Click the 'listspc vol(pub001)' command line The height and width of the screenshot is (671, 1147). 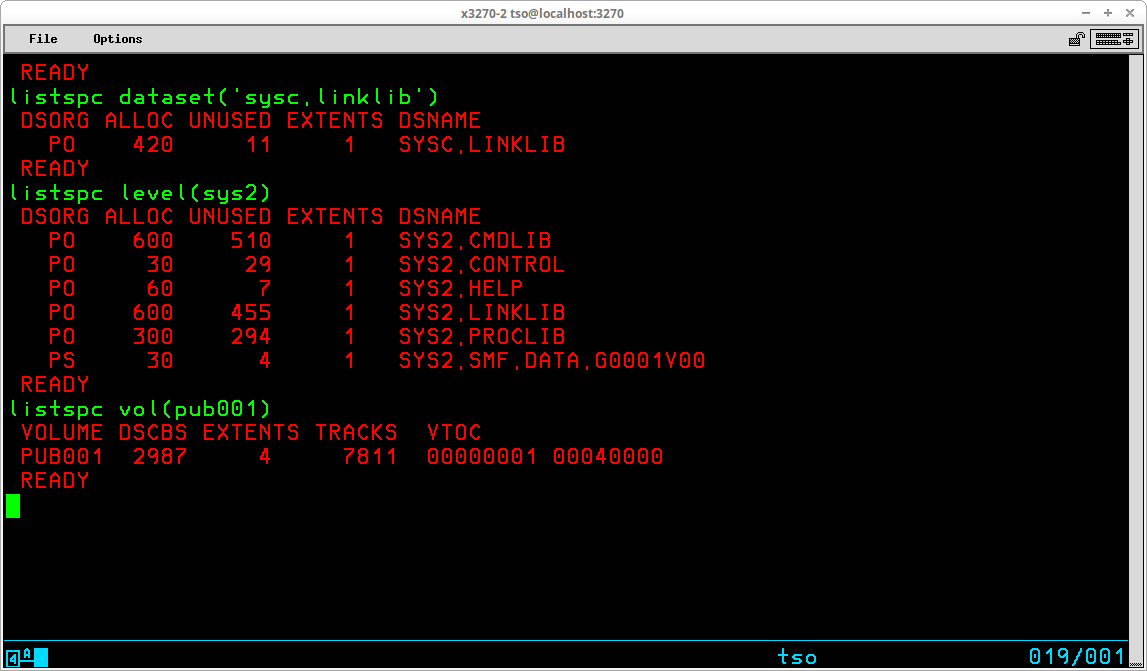coord(140,408)
